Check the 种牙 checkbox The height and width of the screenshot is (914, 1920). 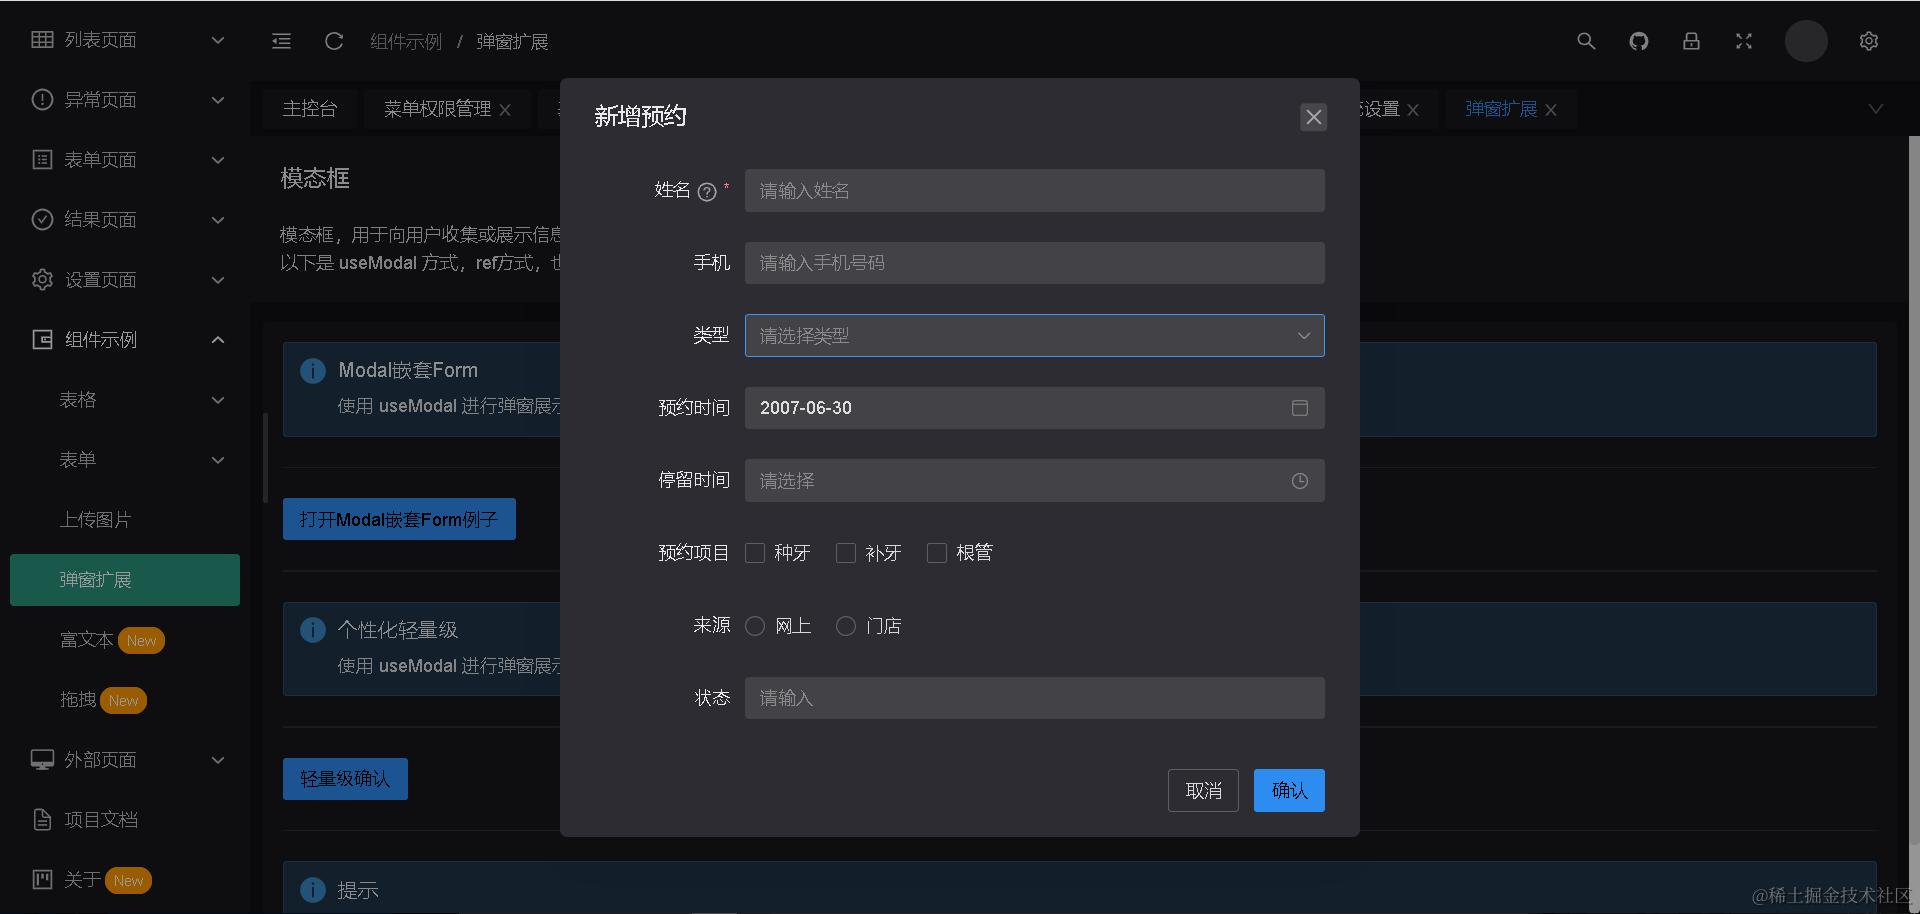point(755,553)
